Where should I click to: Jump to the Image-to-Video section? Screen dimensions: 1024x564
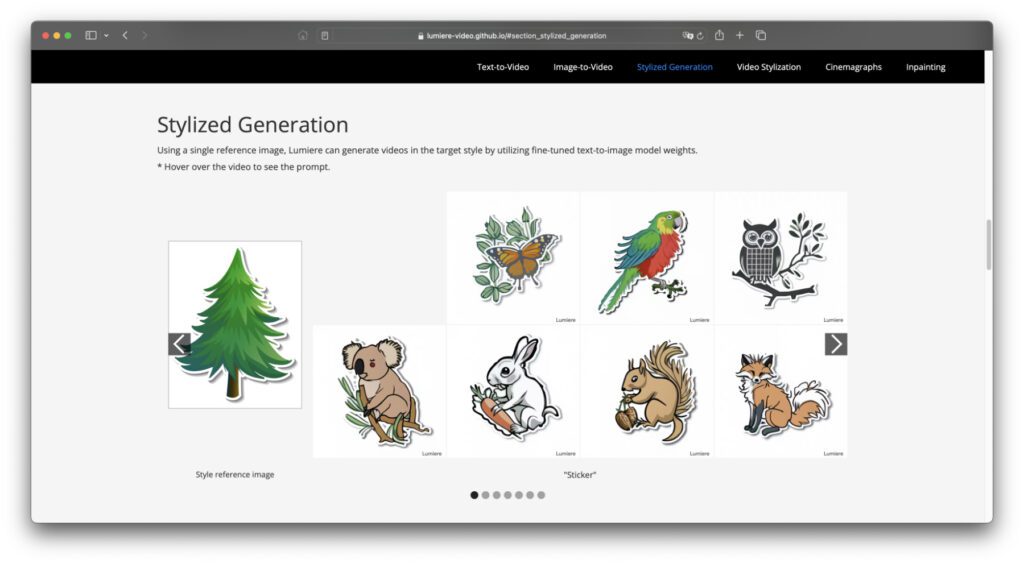pos(583,67)
